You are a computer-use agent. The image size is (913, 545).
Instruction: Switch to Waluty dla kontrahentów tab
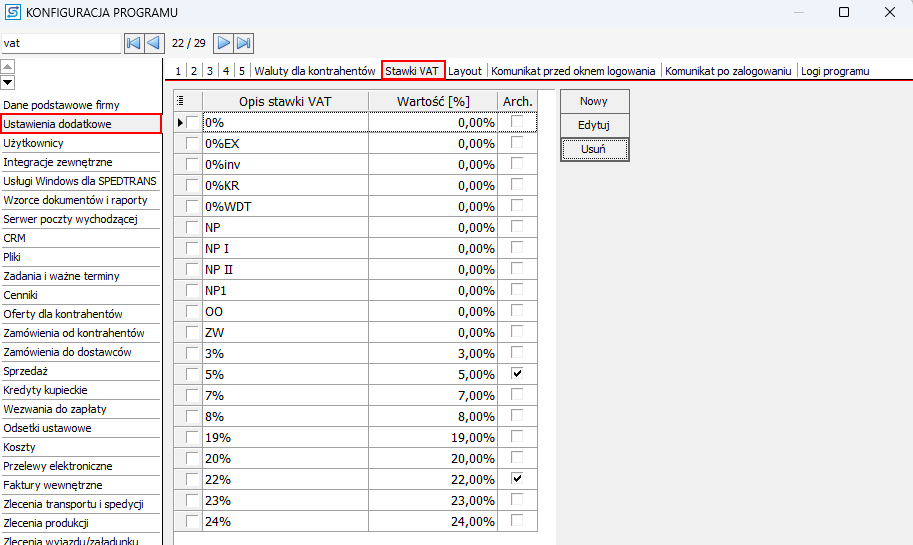(x=315, y=71)
